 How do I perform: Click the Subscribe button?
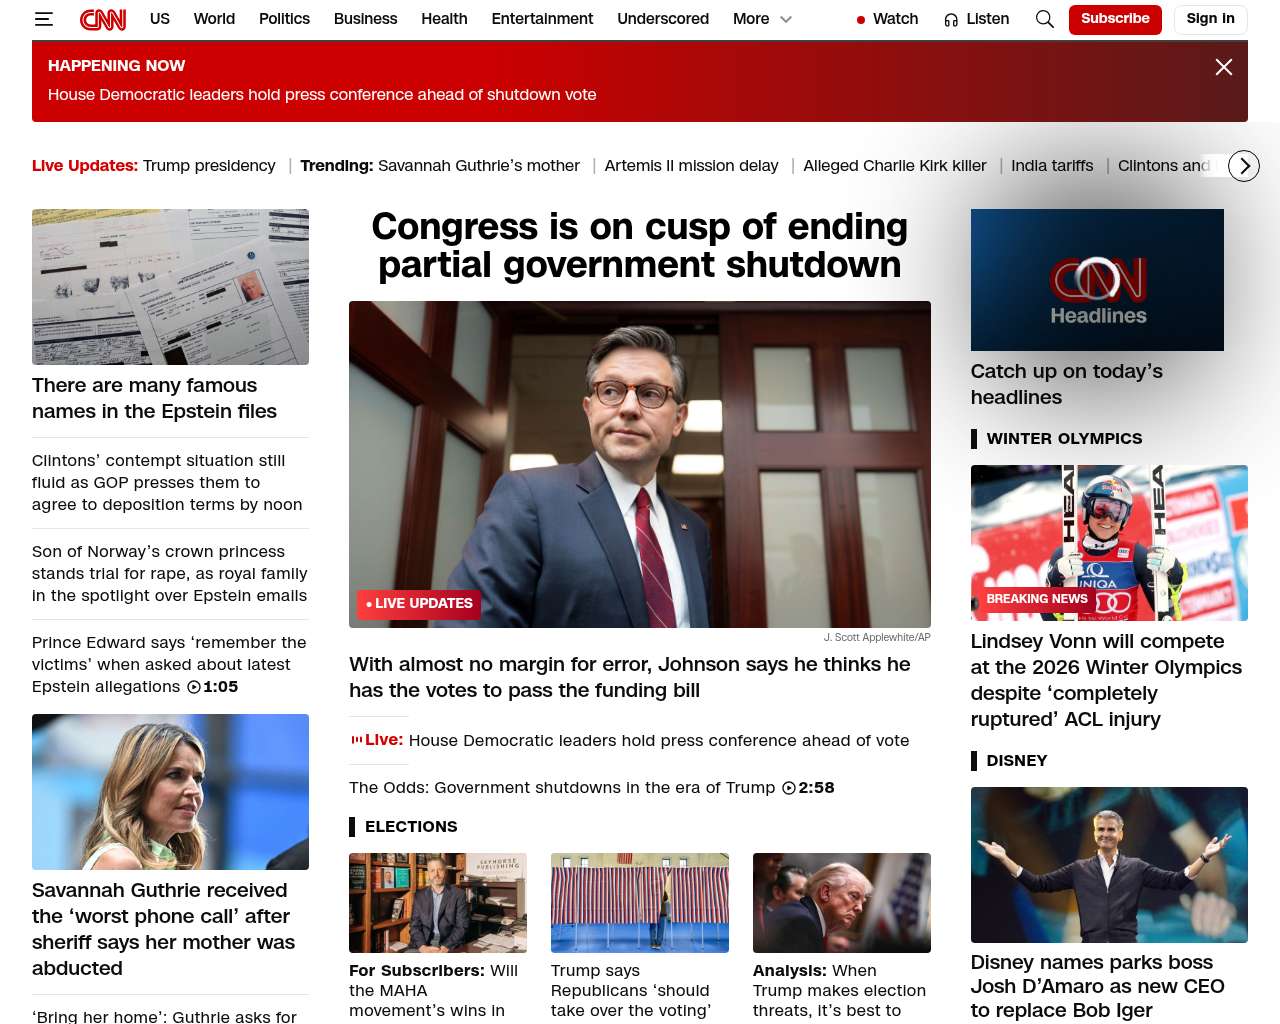[x=1115, y=19]
